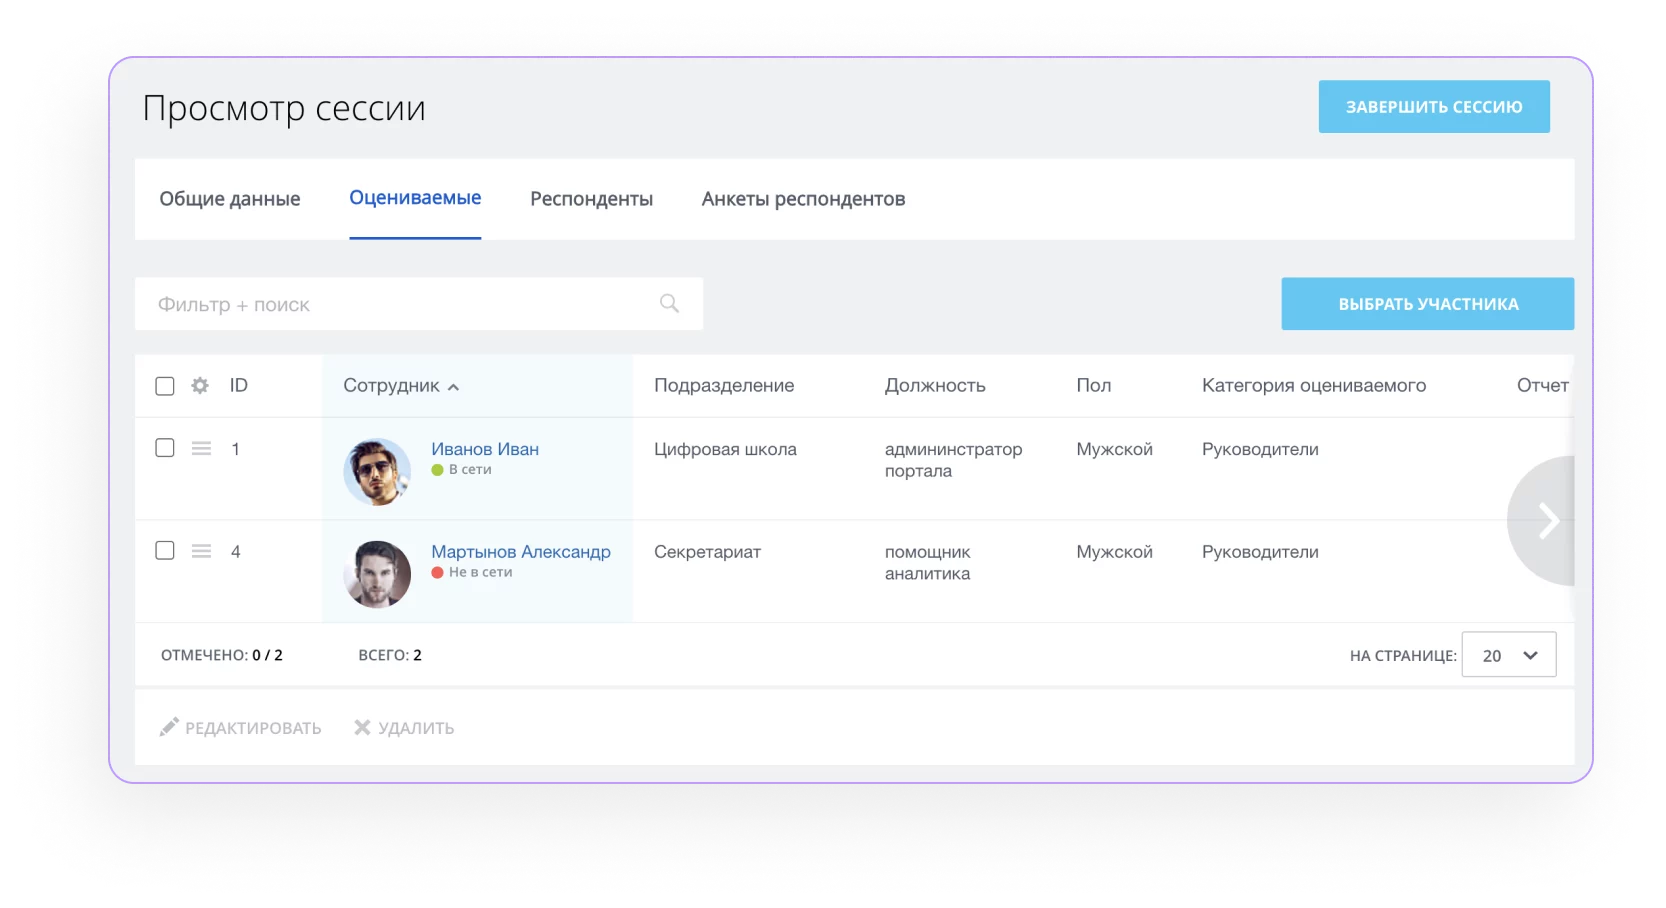Open the НА СТРАНИЦЕ per-page dropdown
The height and width of the screenshot is (908, 1666).
point(1508,654)
